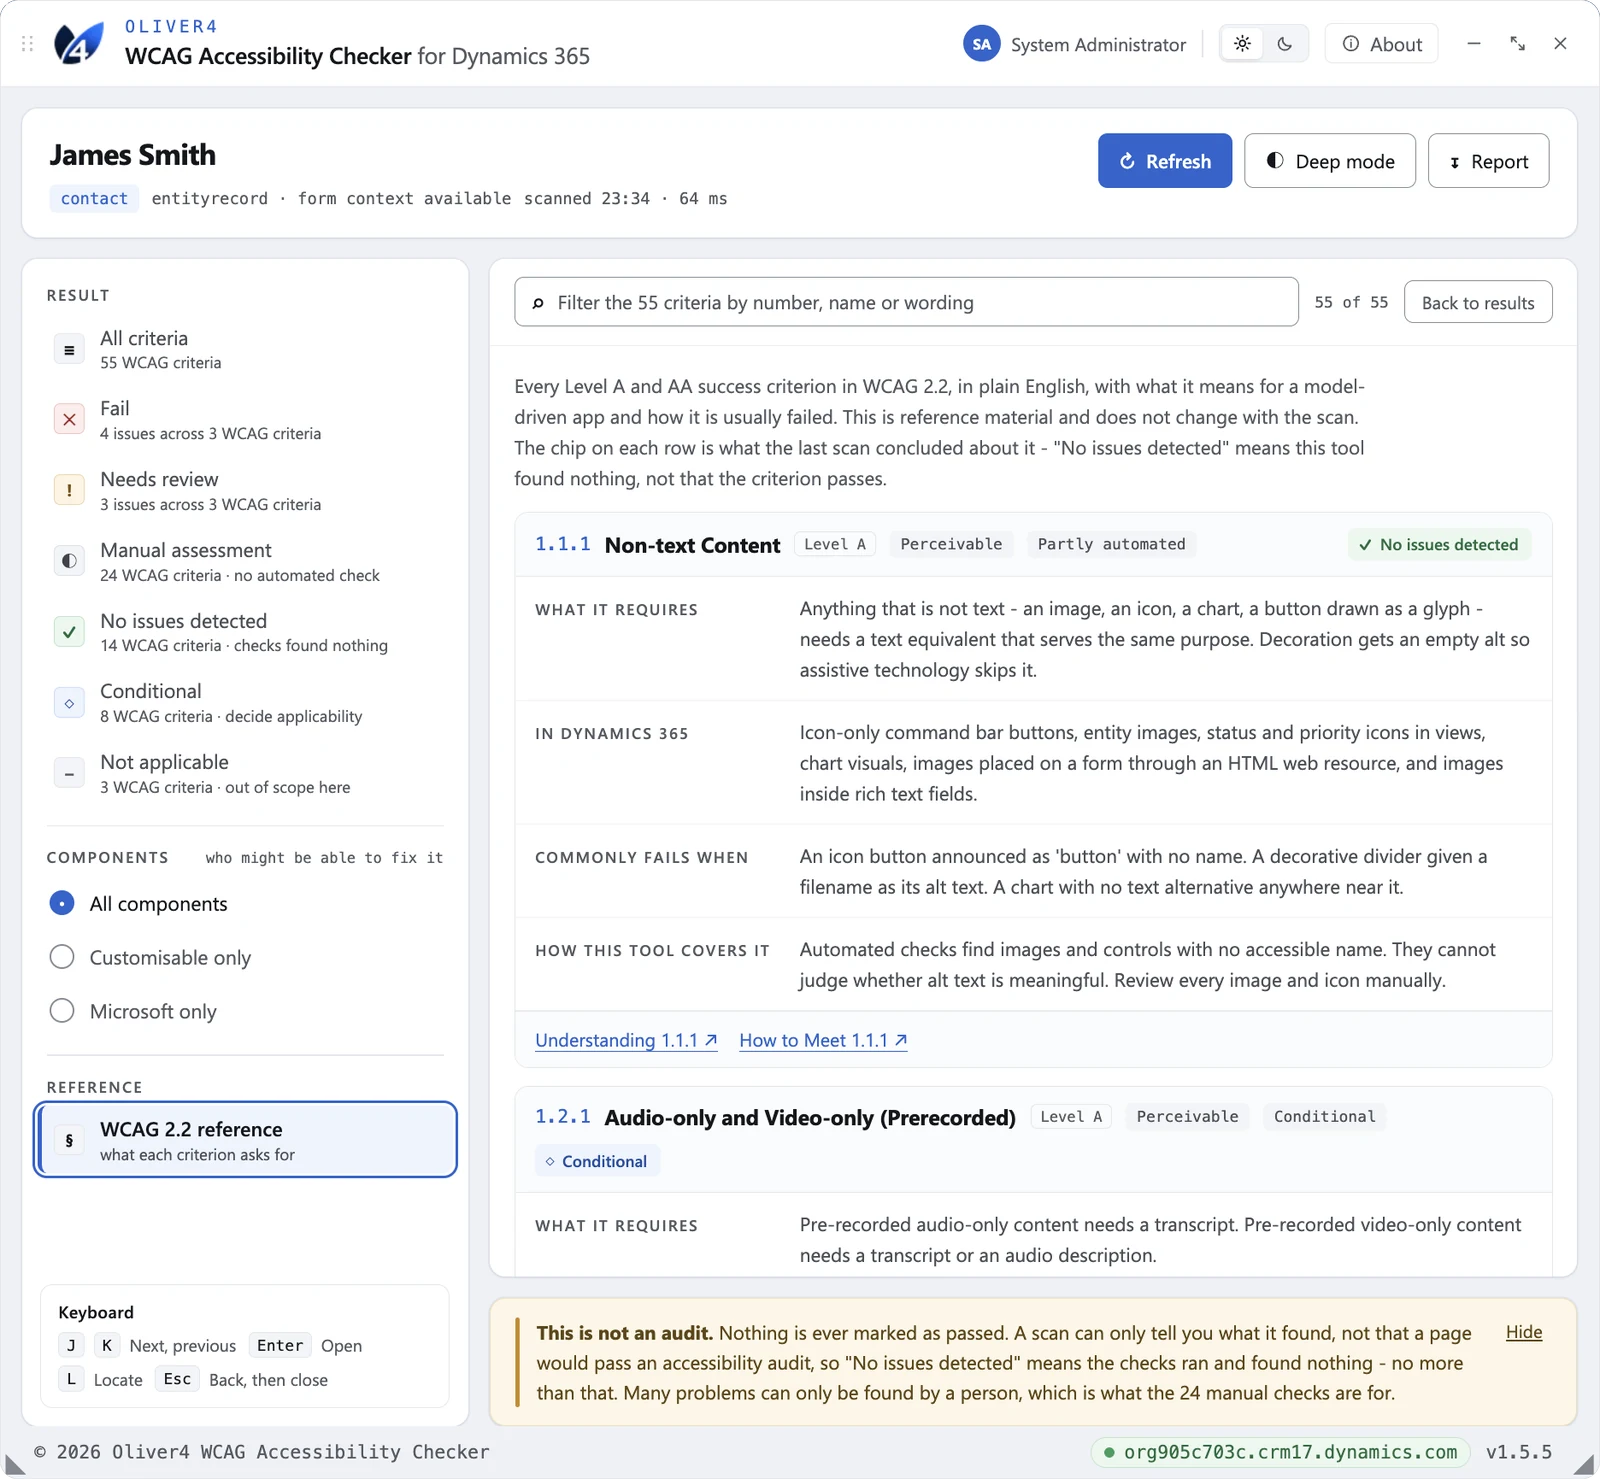Screen dimensions: 1600x1479
Task: Click bottom-left resize corner handle
Action: tap(14, 1465)
